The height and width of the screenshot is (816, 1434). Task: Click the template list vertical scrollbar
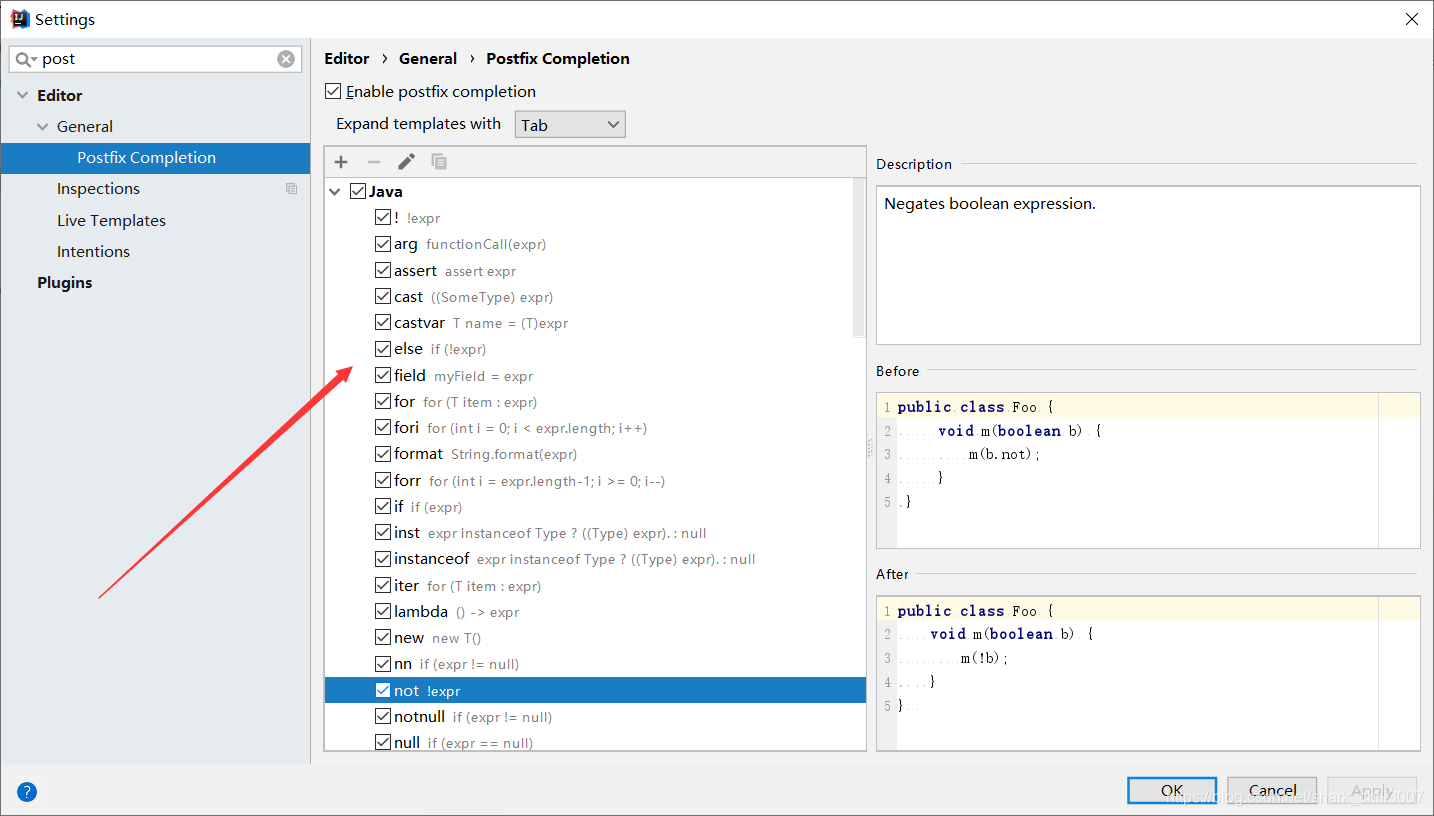tap(858, 260)
